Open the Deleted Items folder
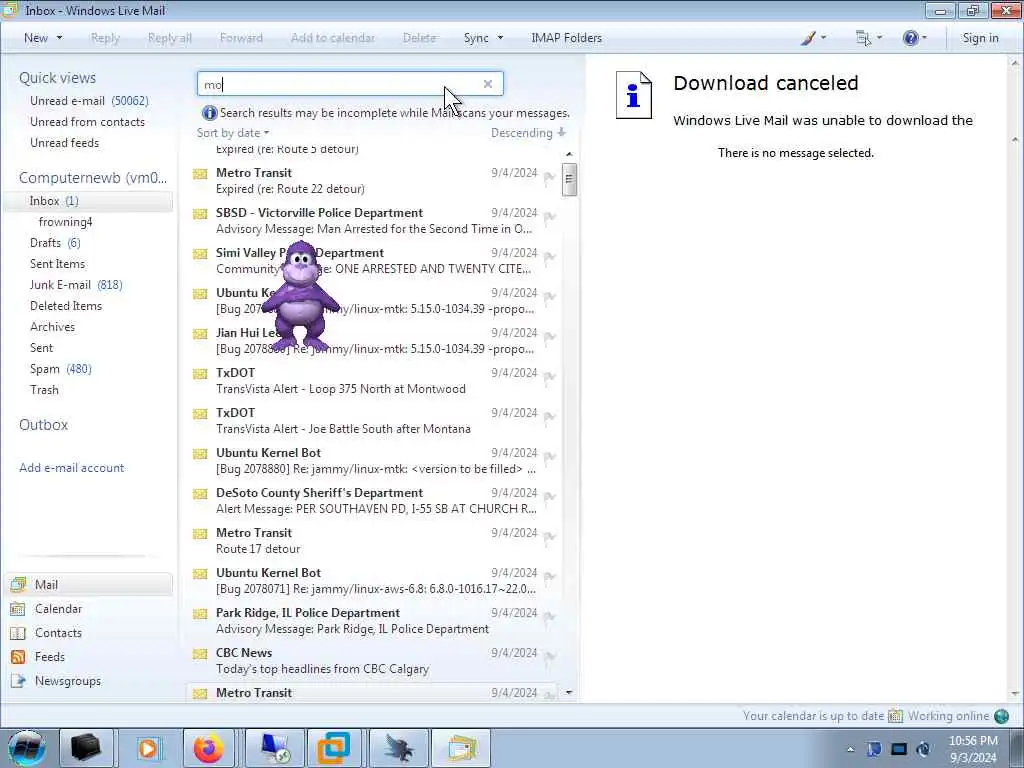Screen dimensions: 1024x768 click(66, 306)
